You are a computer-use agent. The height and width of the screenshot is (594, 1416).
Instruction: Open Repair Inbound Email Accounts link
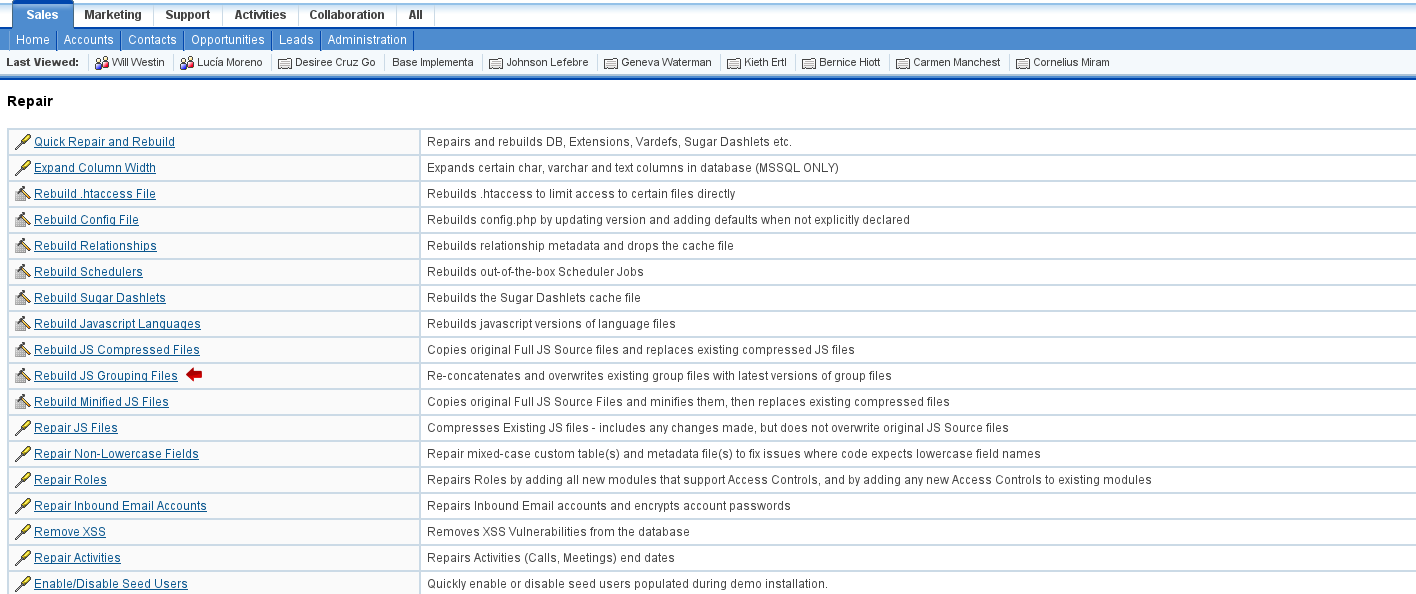[120, 506]
